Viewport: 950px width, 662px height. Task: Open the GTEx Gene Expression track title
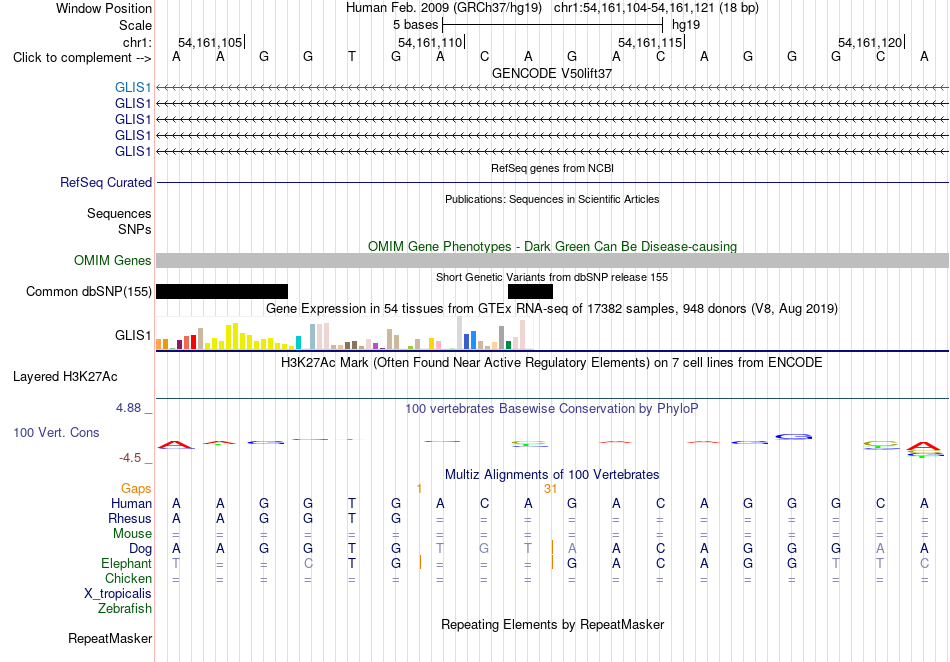(552, 309)
